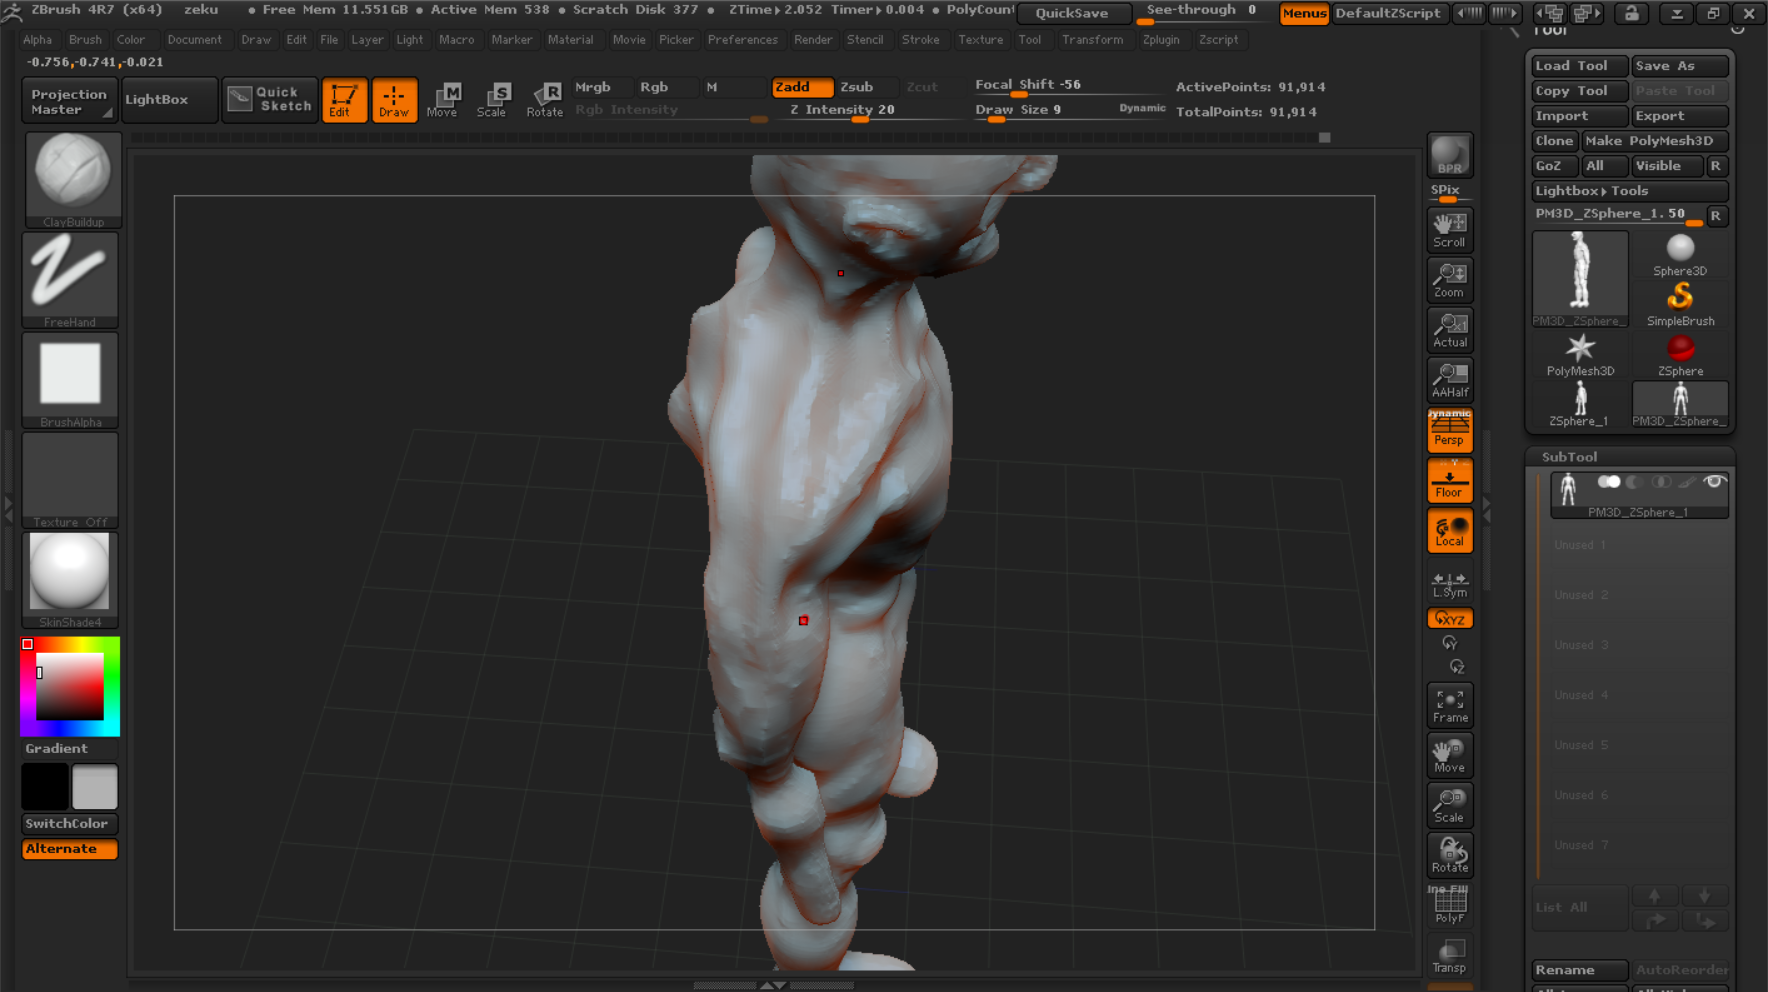Select the ZSphere_1 tool

coord(1580,404)
